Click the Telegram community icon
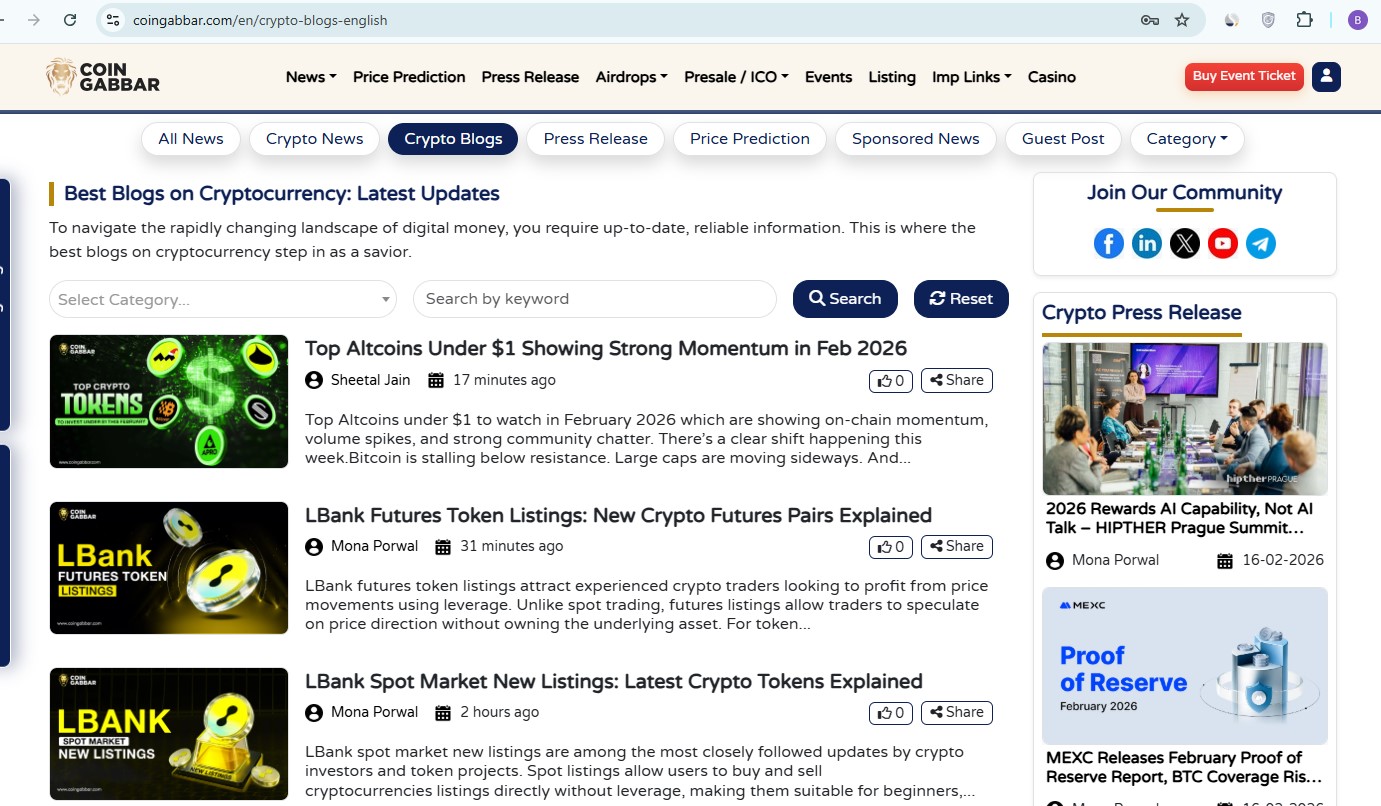Screen dimensions: 1381x806 click(x=1261, y=243)
